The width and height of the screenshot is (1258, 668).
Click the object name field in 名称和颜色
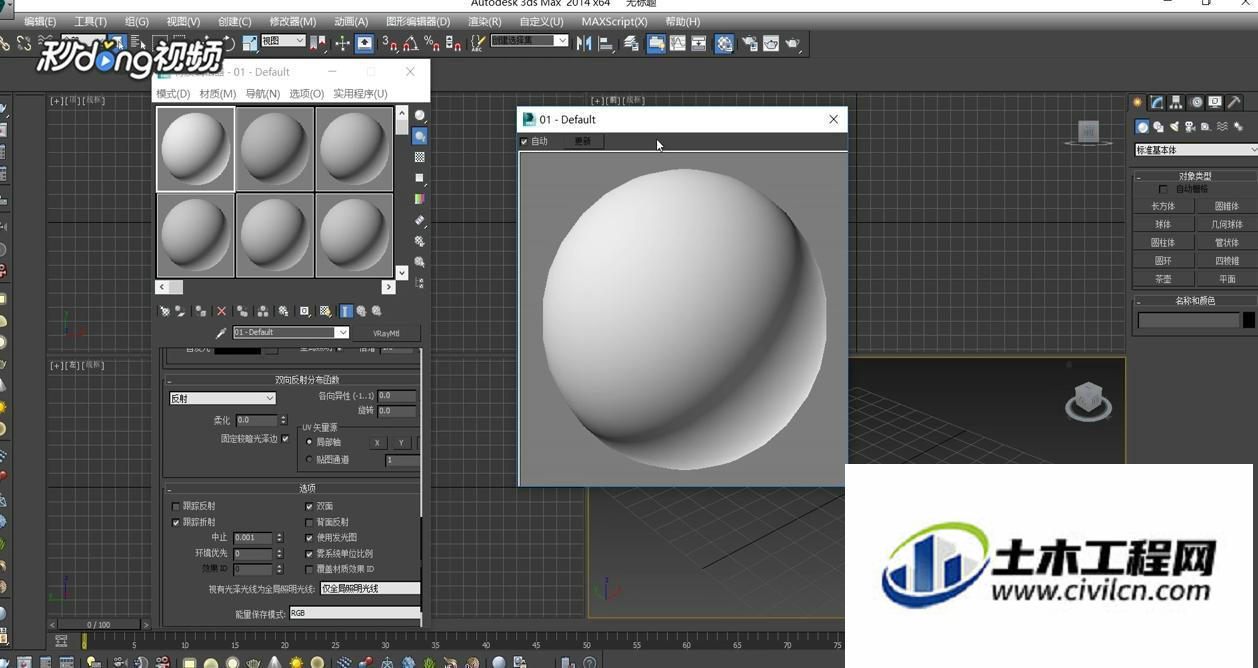click(1189, 321)
